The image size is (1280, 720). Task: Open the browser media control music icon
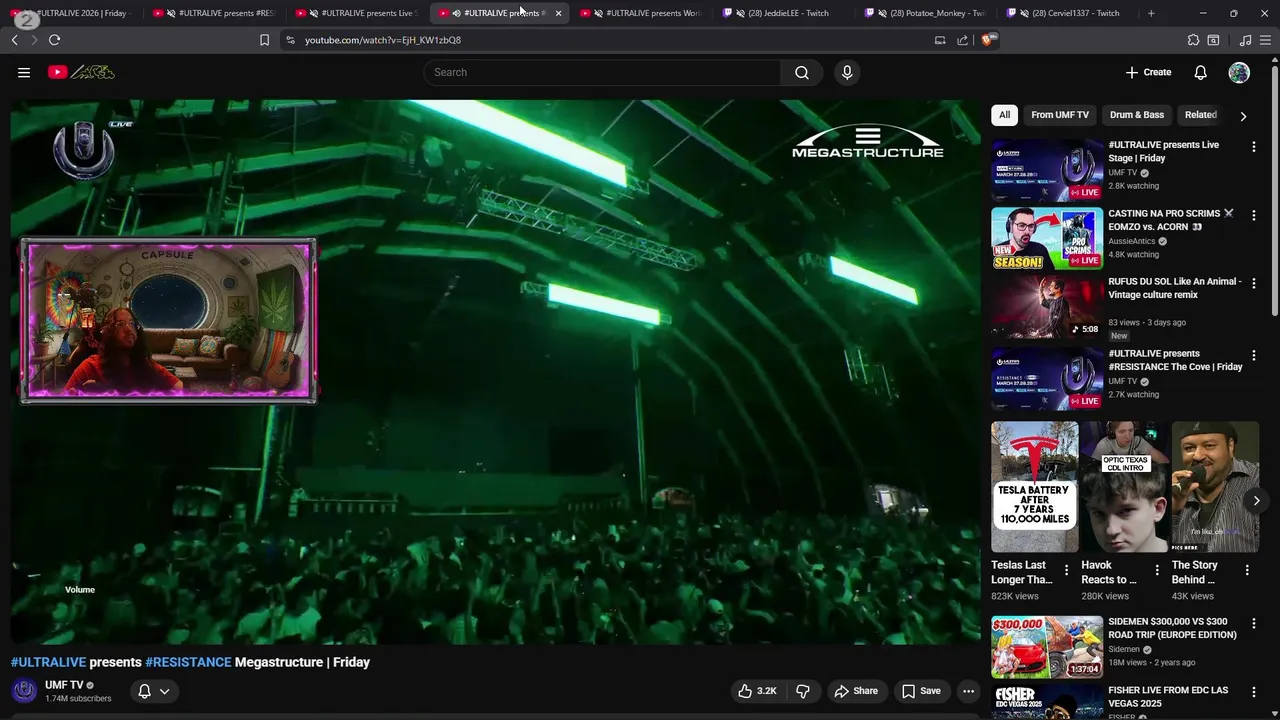point(1245,40)
